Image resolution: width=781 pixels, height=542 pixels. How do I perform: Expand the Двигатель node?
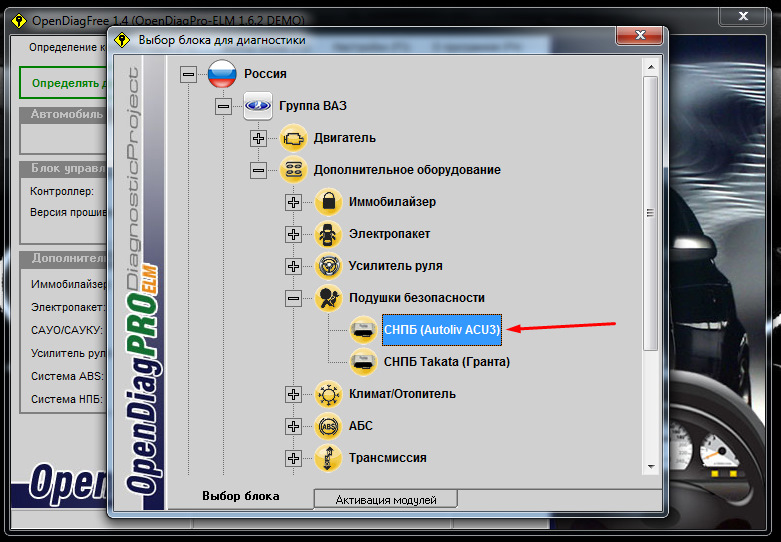(x=258, y=138)
